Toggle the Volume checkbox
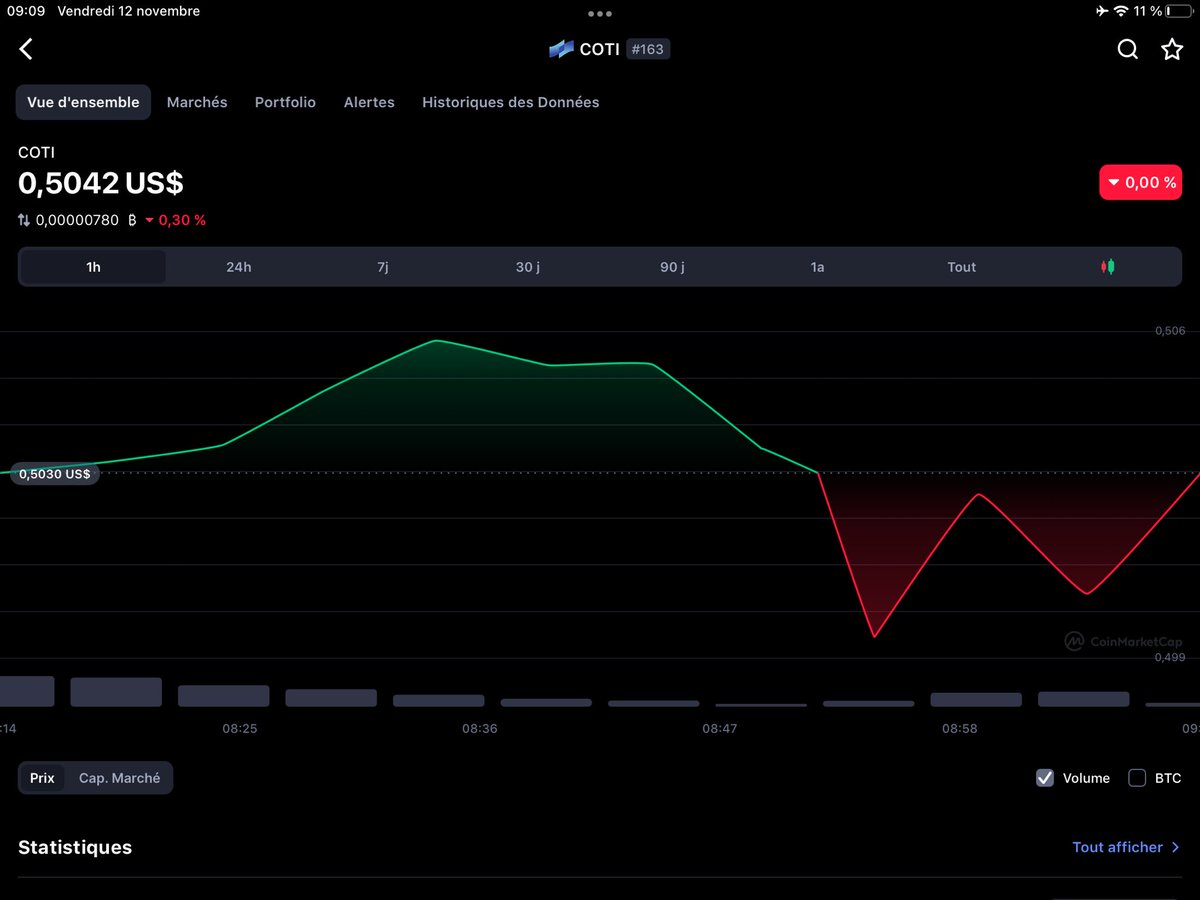This screenshot has width=1200, height=900. pos(1045,778)
